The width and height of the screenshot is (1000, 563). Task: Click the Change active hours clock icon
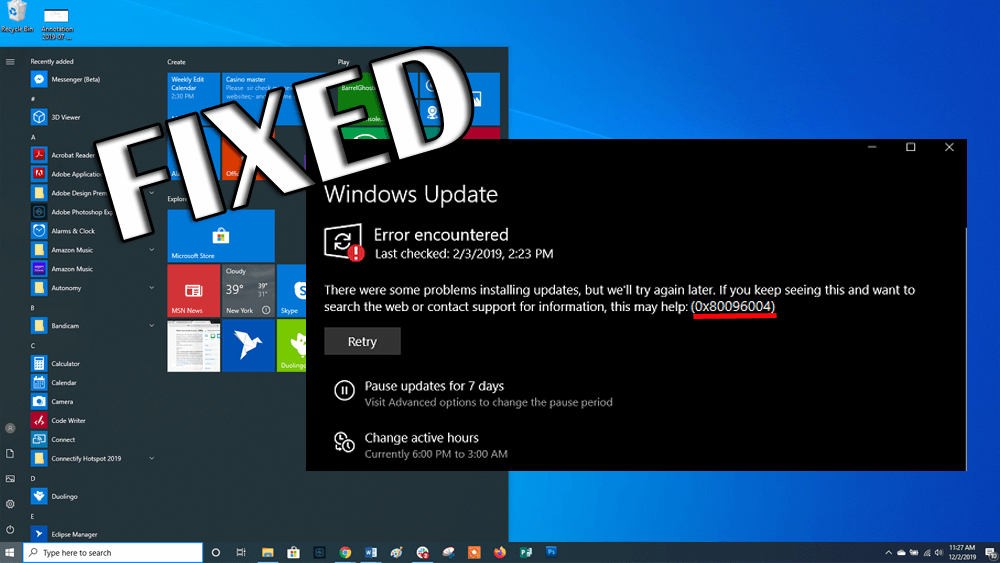[x=344, y=442]
